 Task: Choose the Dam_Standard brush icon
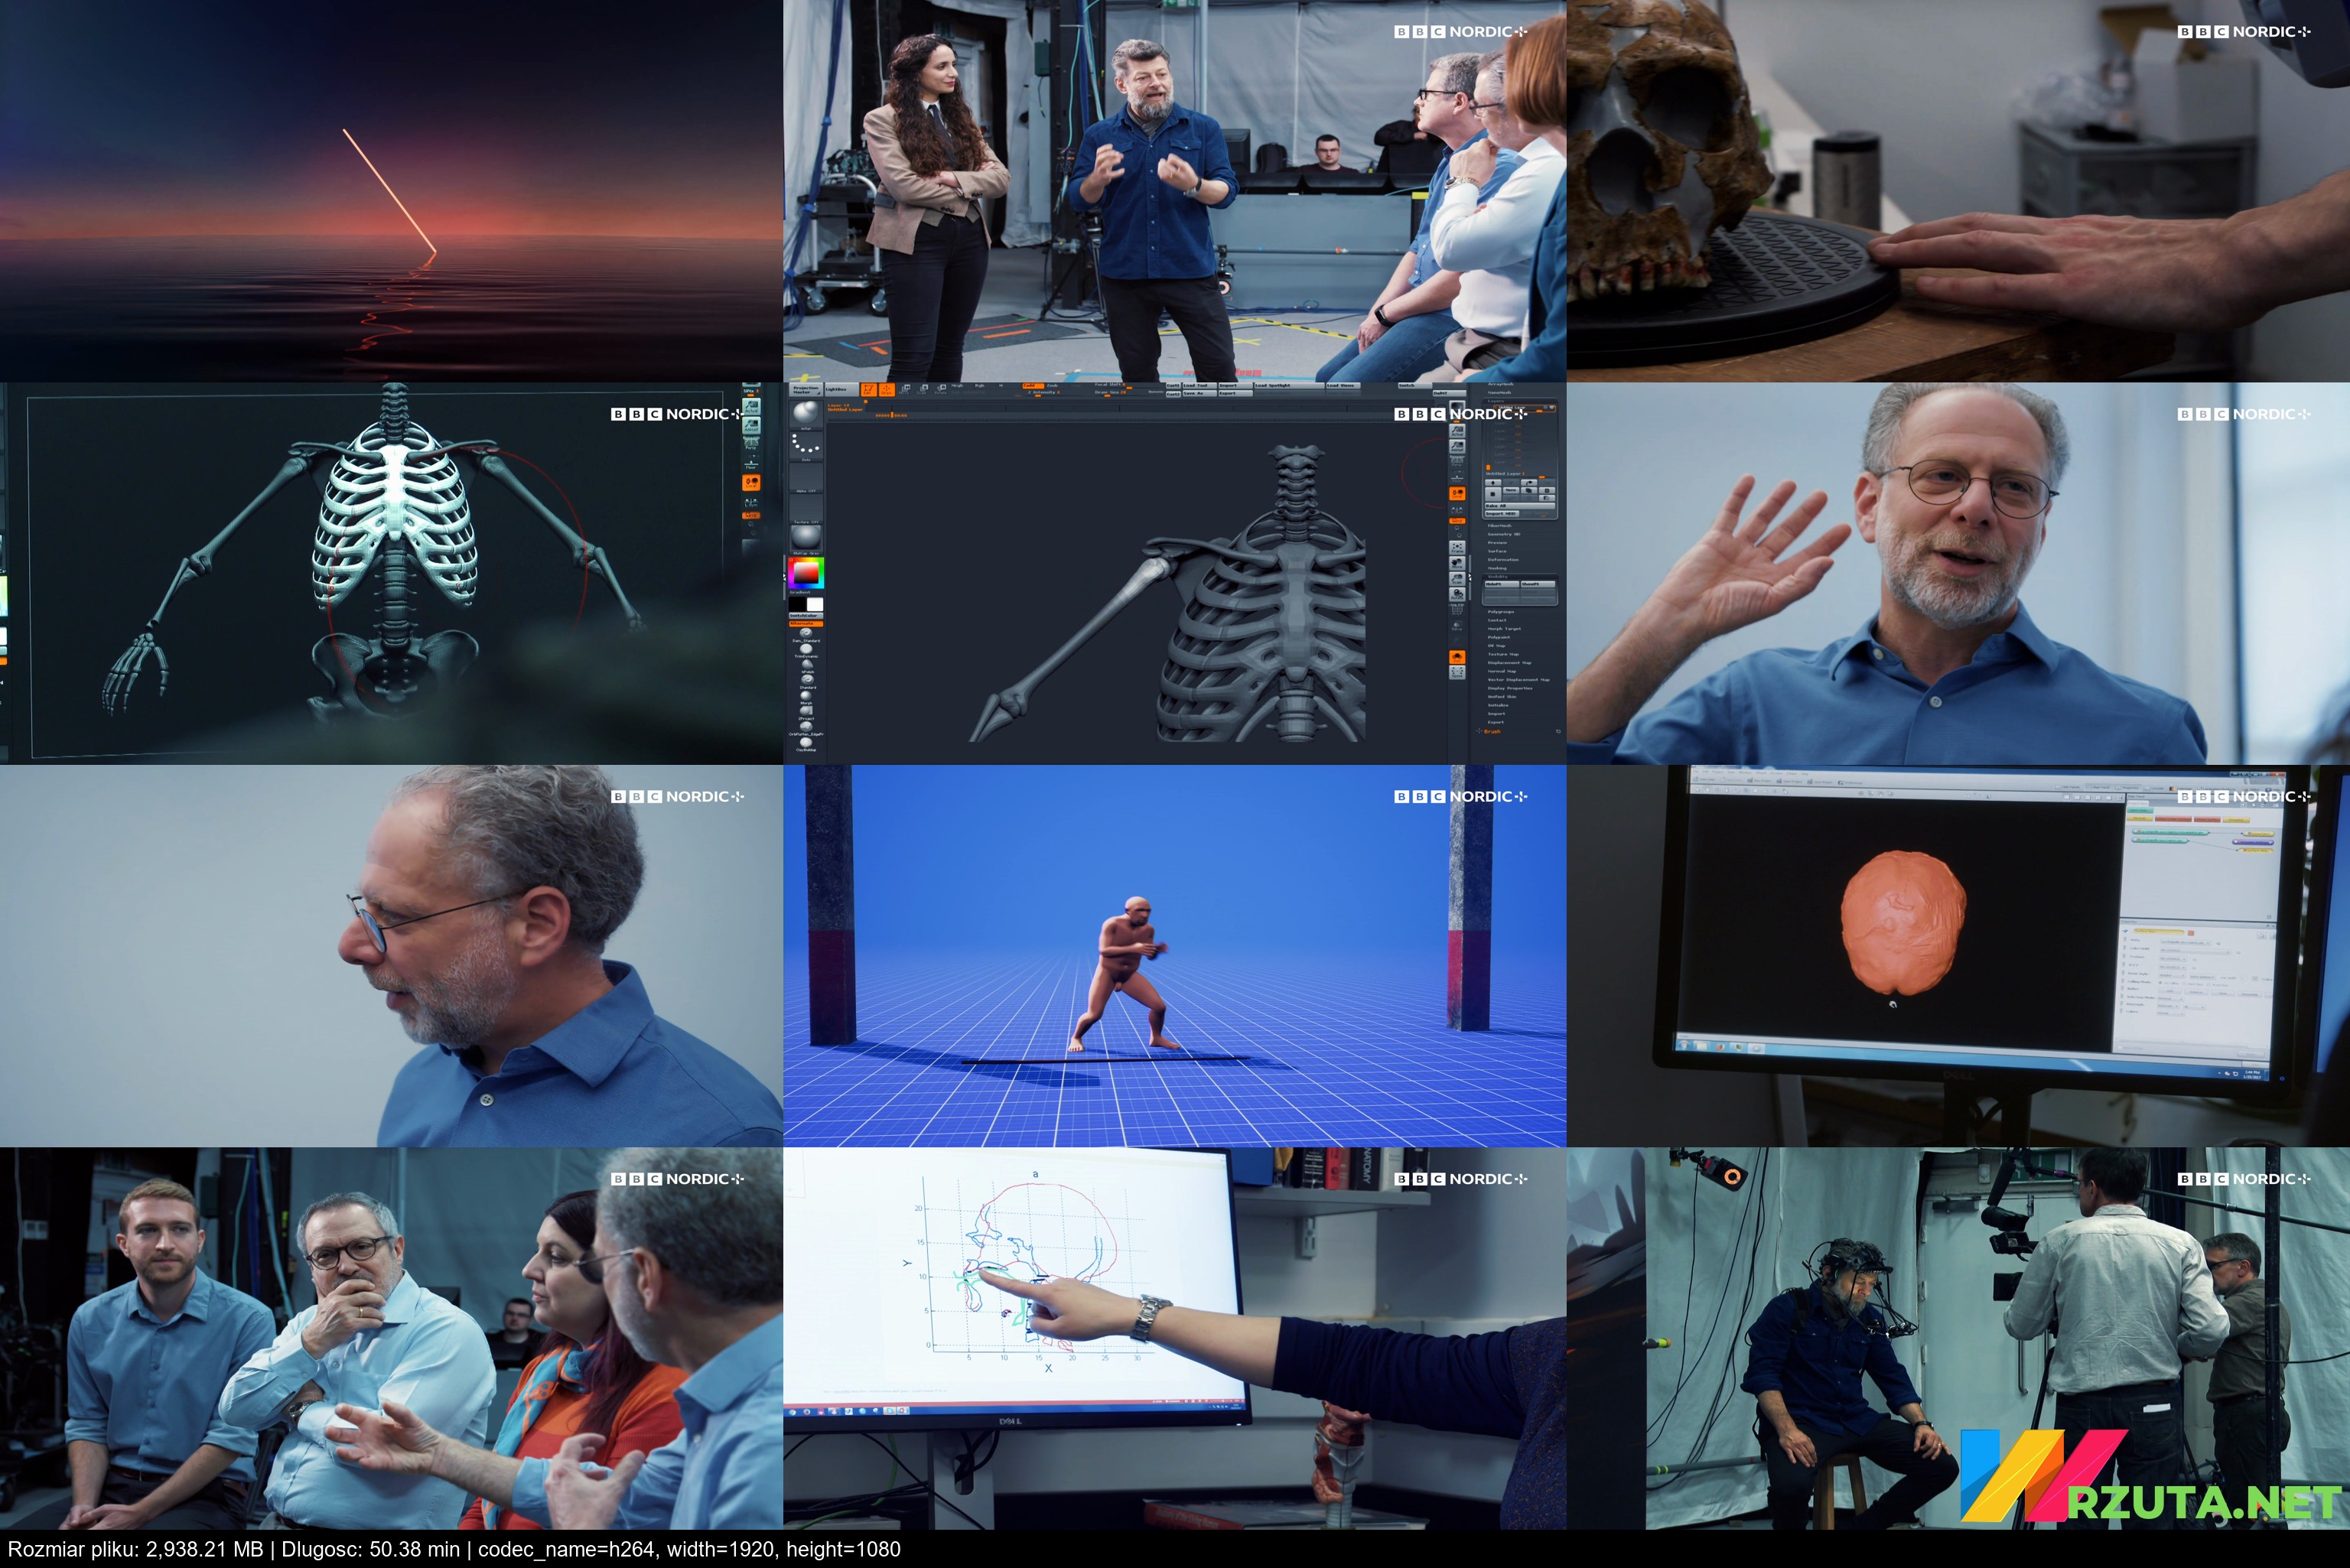pos(806,633)
